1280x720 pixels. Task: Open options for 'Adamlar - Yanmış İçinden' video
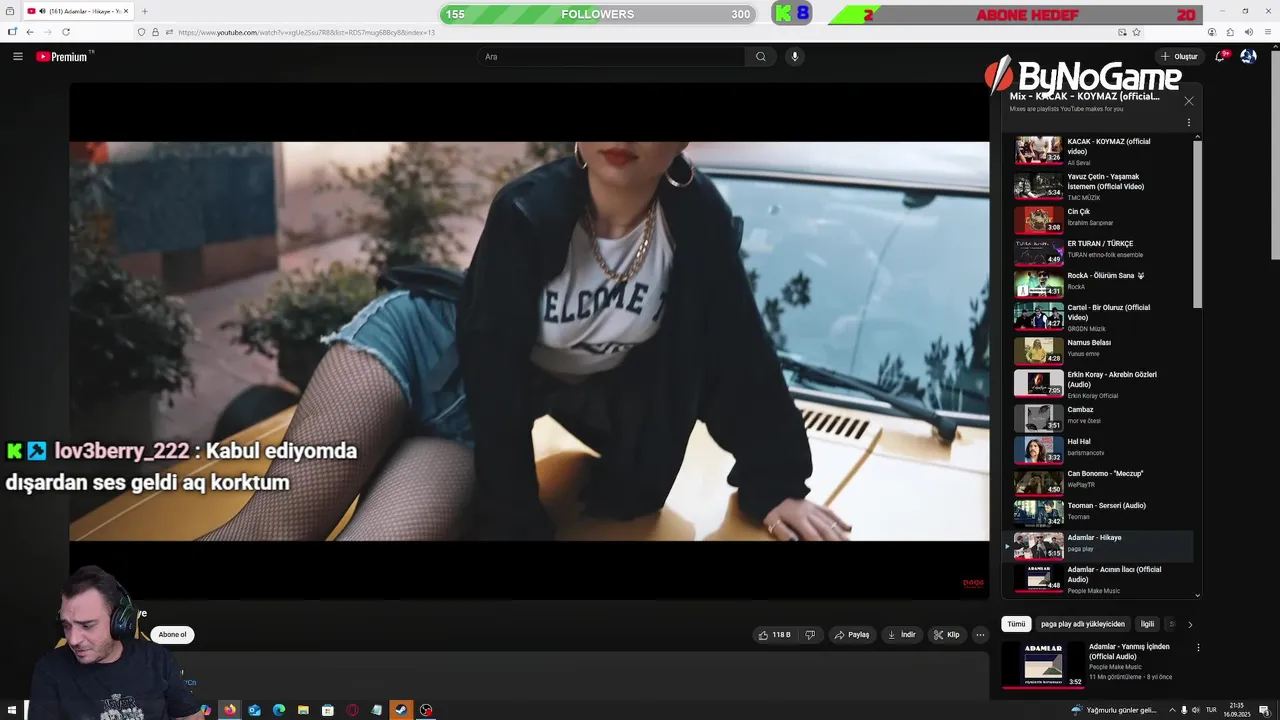(x=1198, y=648)
